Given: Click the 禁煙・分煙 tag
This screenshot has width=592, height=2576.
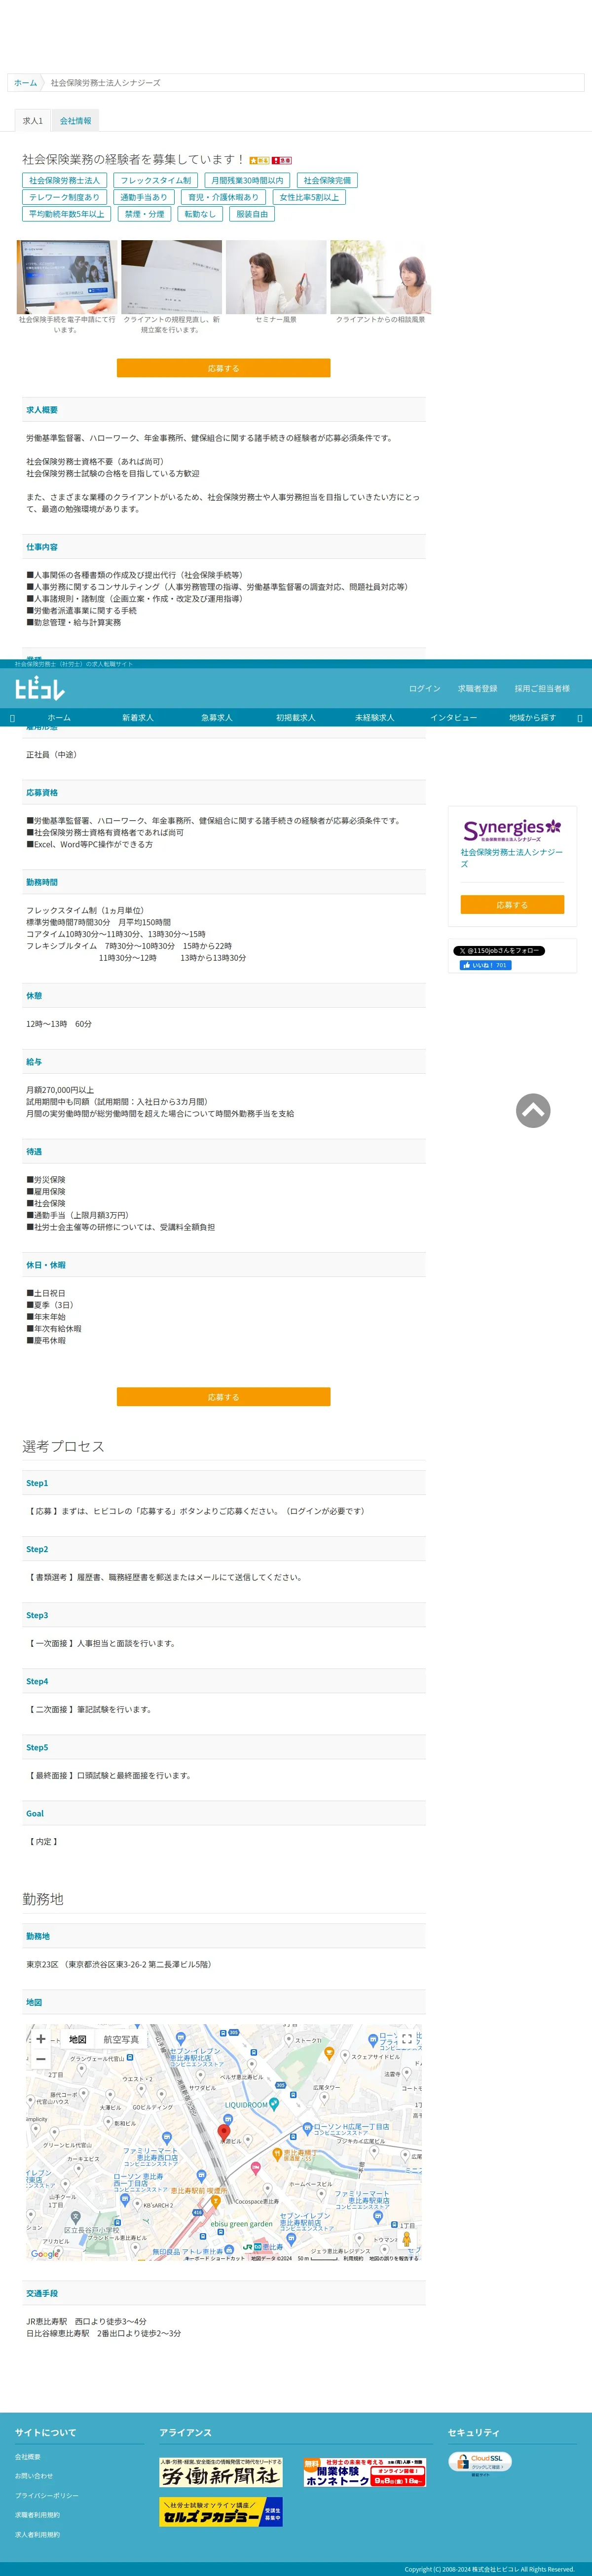Looking at the screenshot, I should [144, 214].
